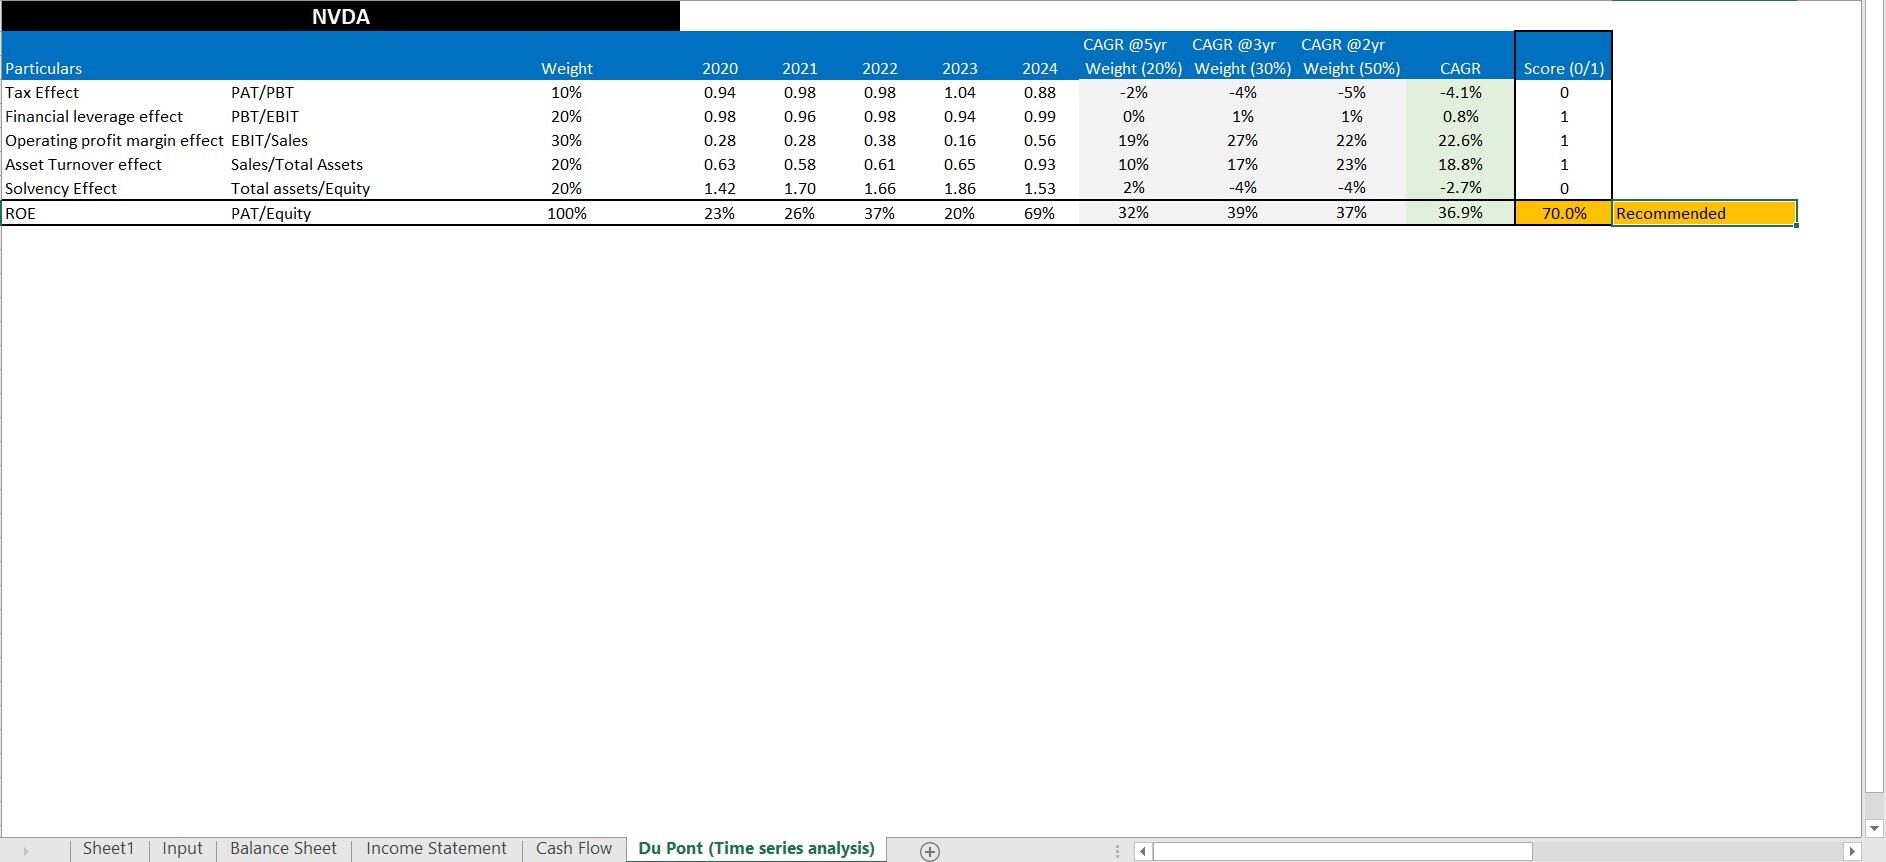The width and height of the screenshot is (1886, 862).
Task: Select the ROE weight 100% cell
Action: click(x=566, y=213)
